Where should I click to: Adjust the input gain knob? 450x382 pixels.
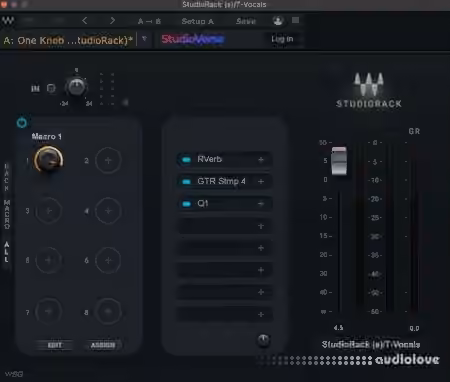76,87
